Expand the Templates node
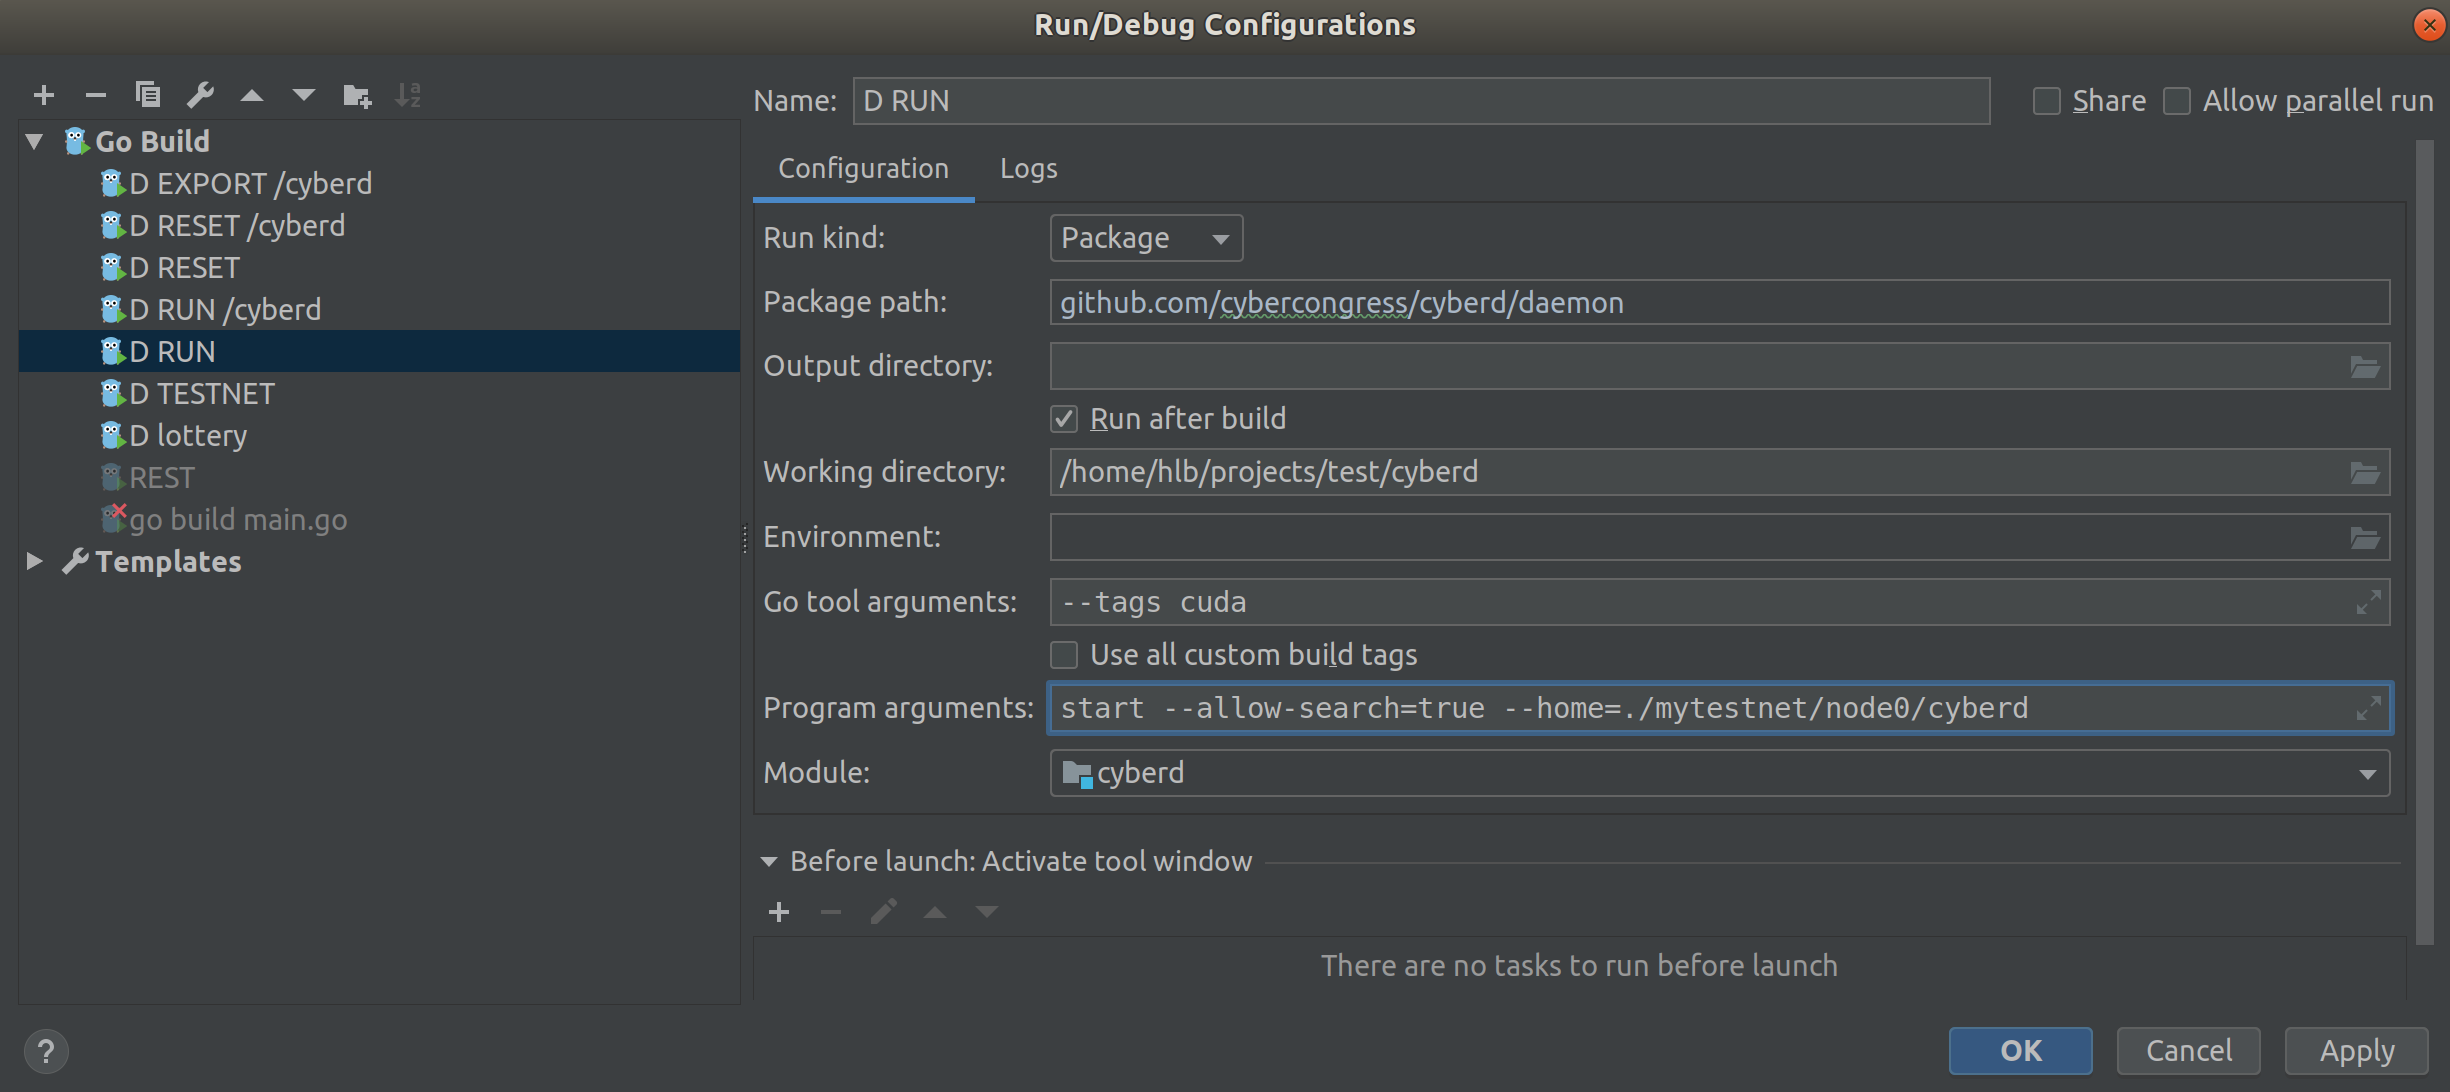 click(33, 561)
